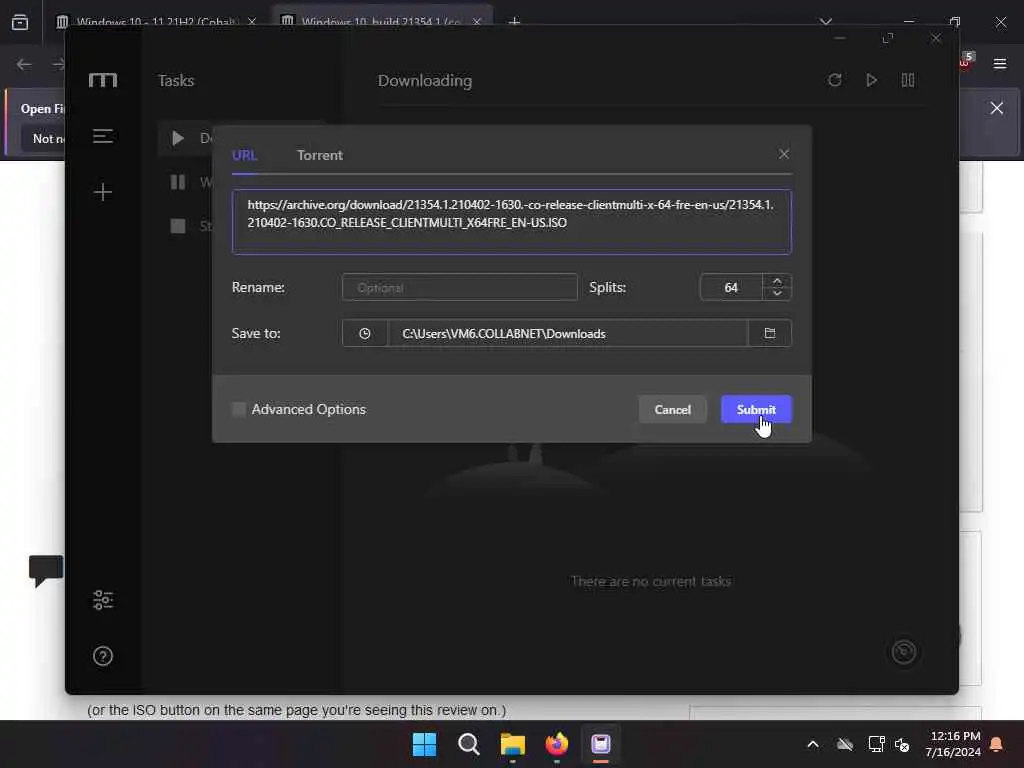This screenshot has height=768, width=1024.
Task: Switch to the Torrent tab
Action: click(319, 155)
